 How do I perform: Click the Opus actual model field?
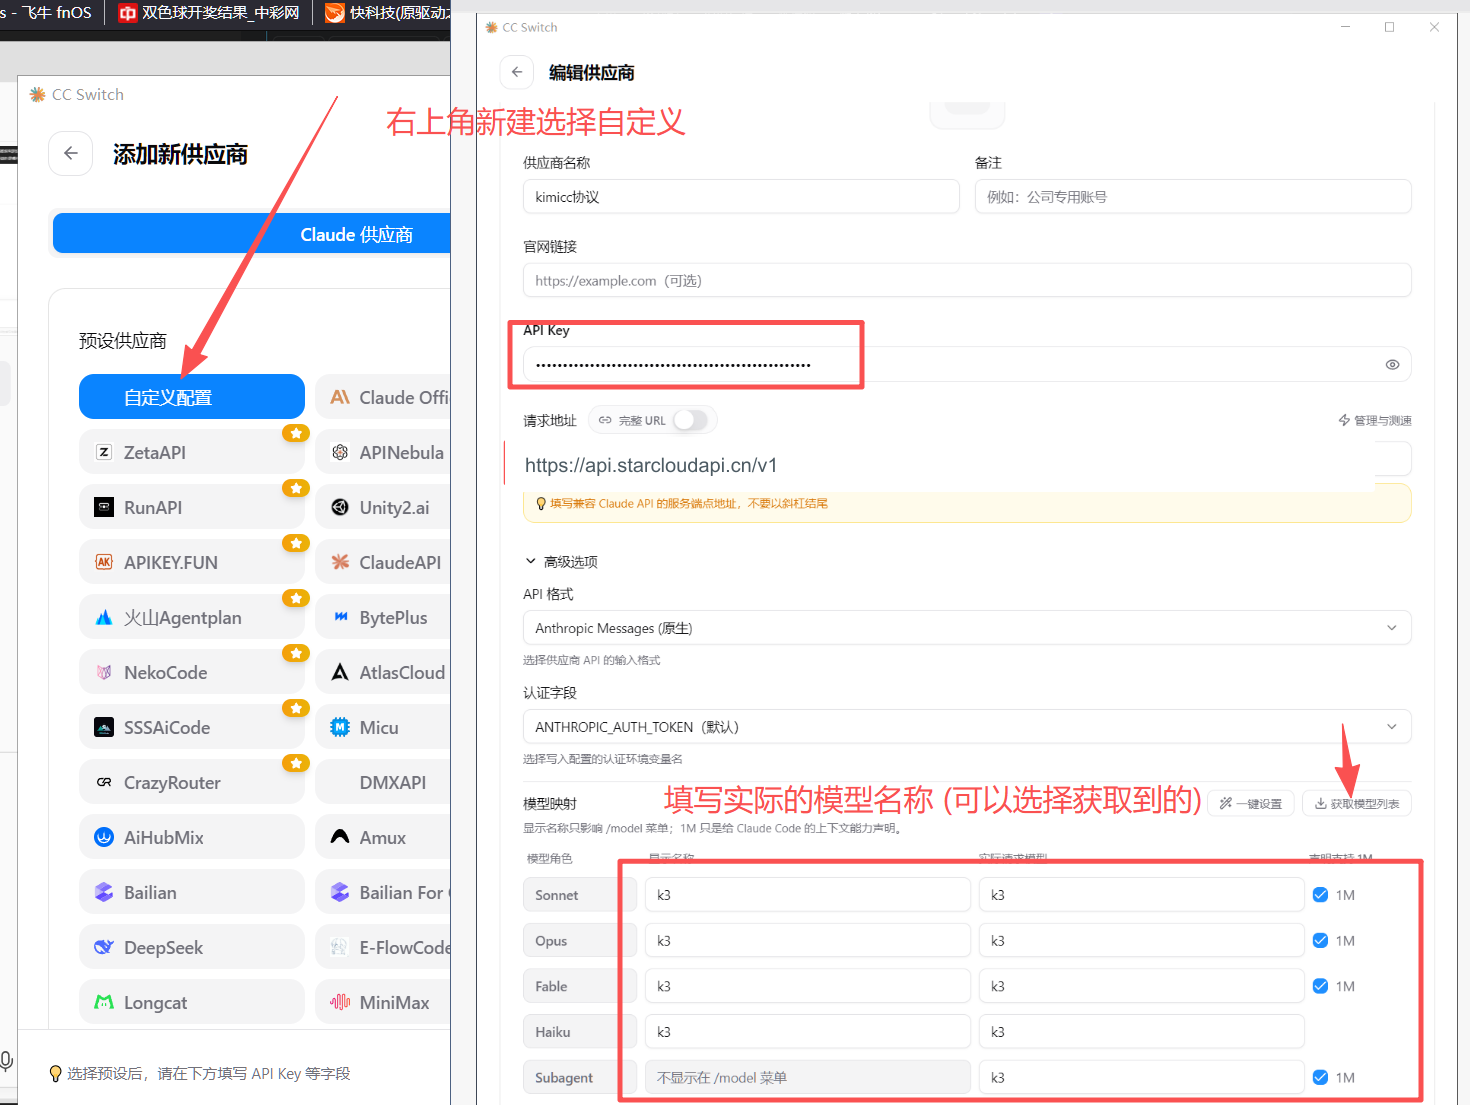coord(1141,941)
